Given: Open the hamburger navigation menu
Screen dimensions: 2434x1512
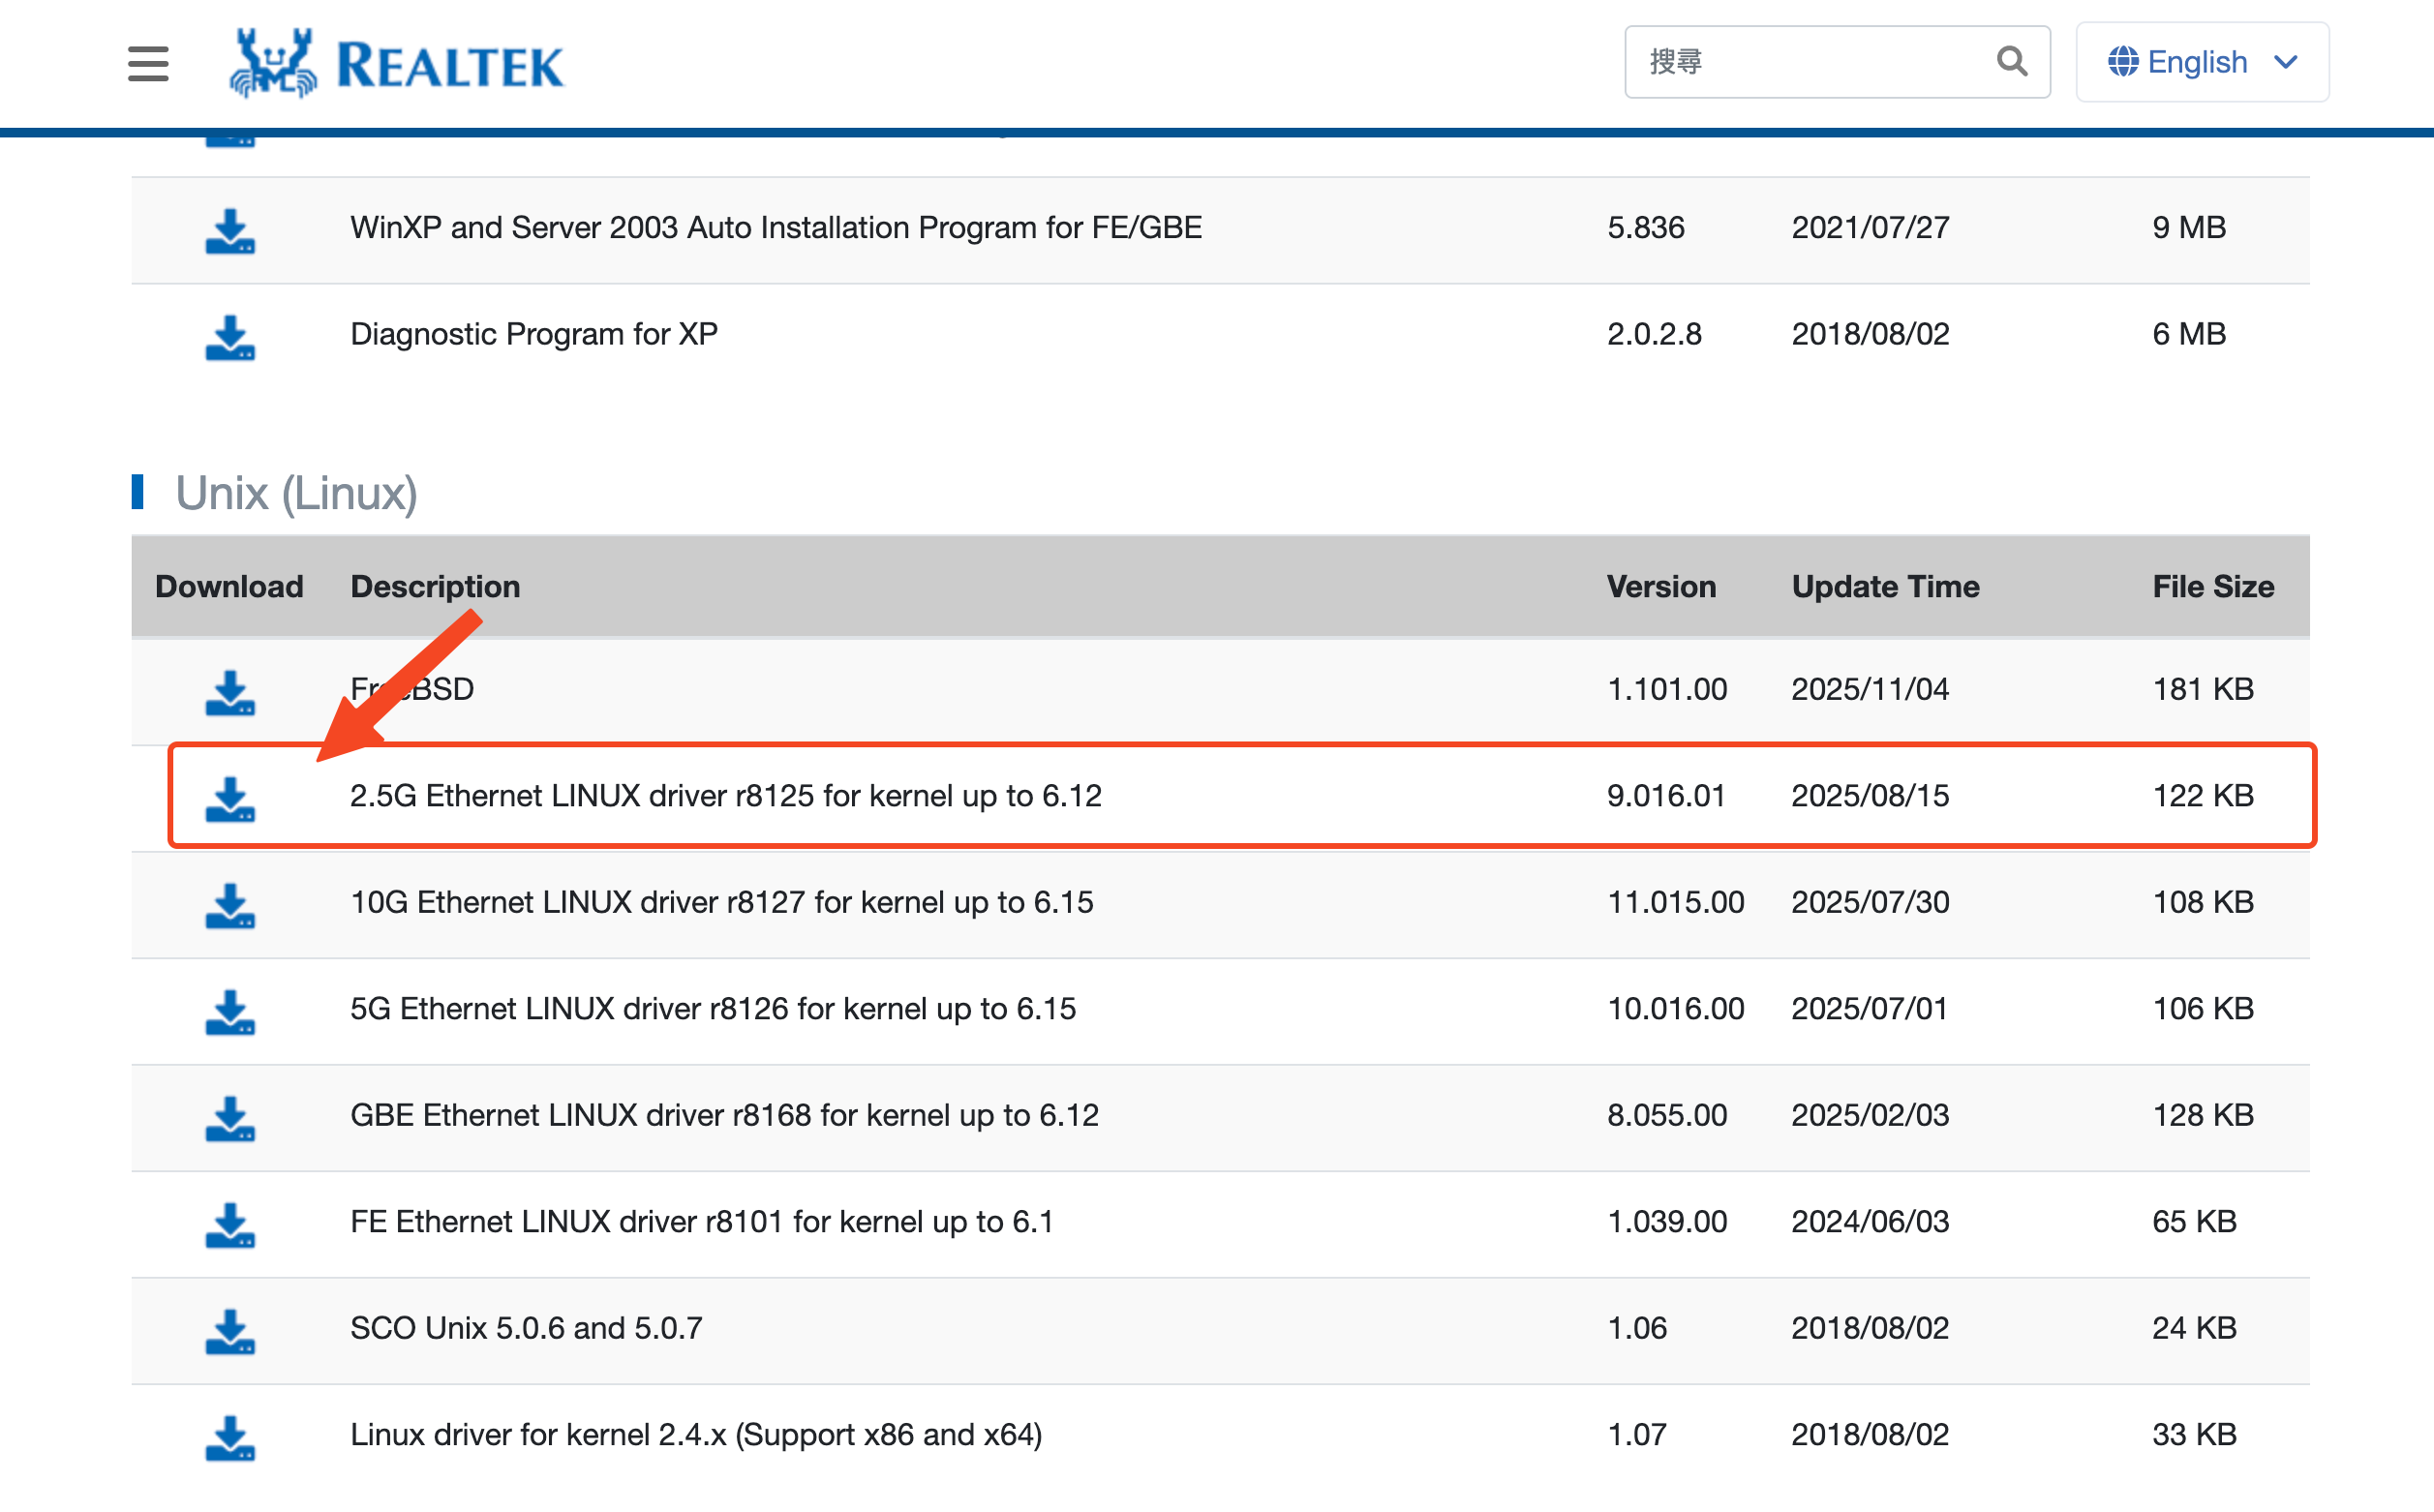Looking at the screenshot, I should point(148,63).
